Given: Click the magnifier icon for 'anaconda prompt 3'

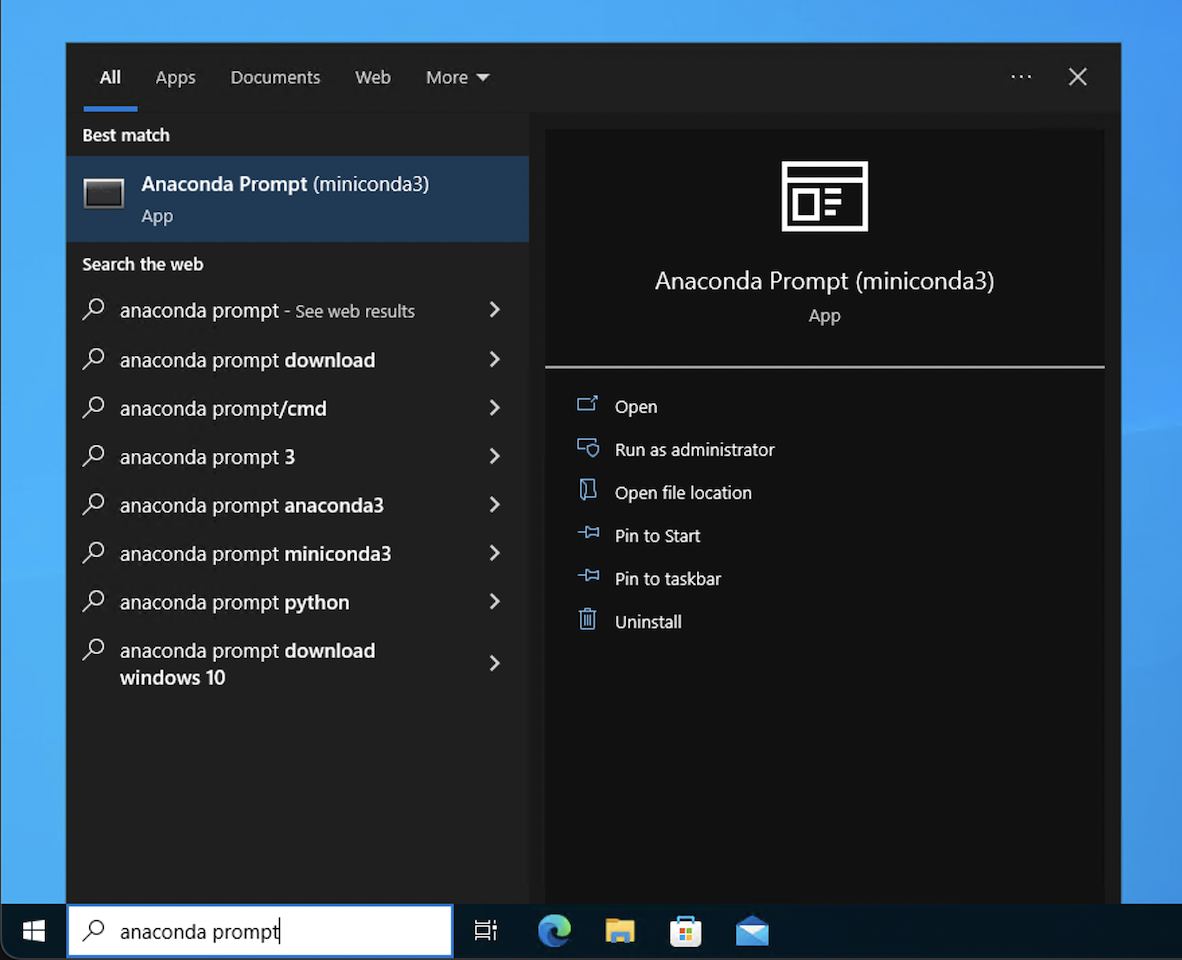Looking at the screenshot, I should [x=93, y=455].
